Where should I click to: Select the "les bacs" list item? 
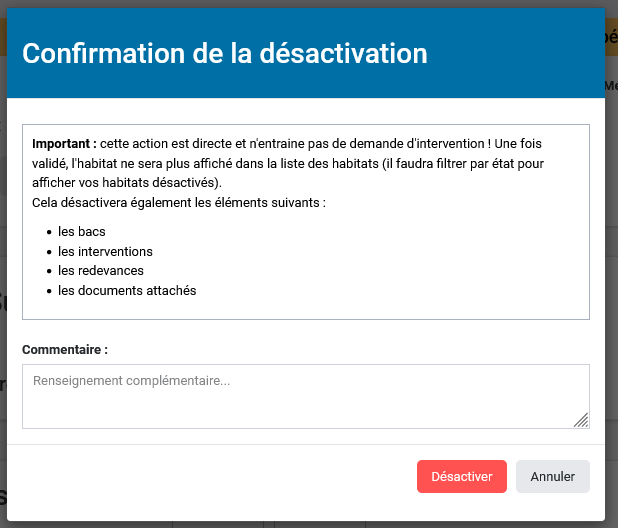pyautogui.click(x=82, y=231)
